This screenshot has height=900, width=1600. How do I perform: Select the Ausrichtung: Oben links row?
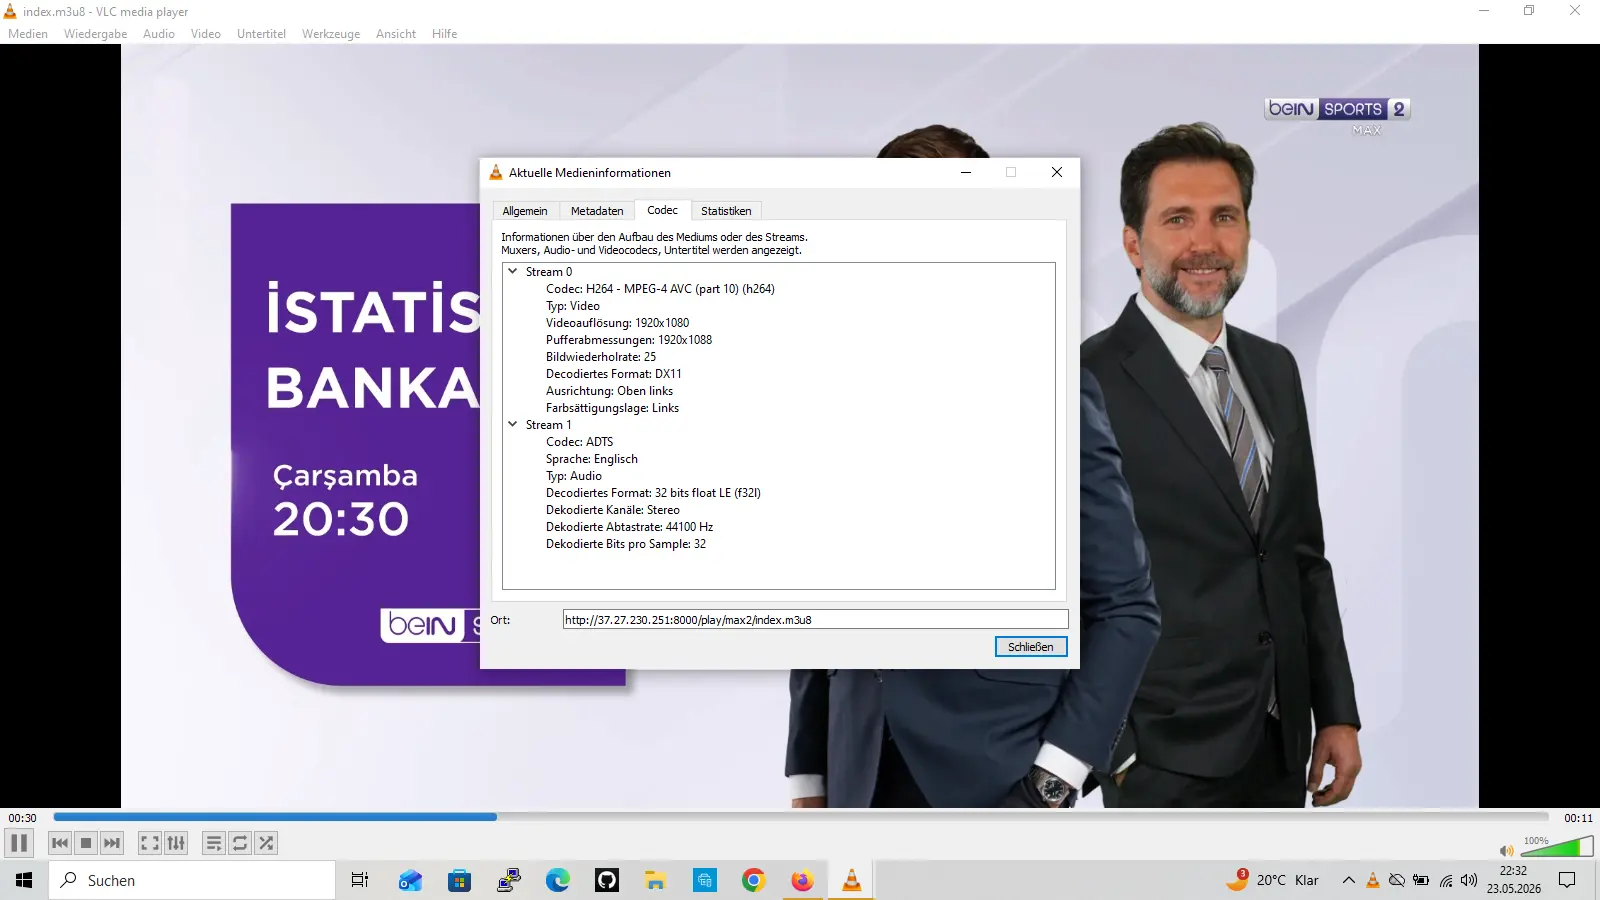[x=609, y=391]
